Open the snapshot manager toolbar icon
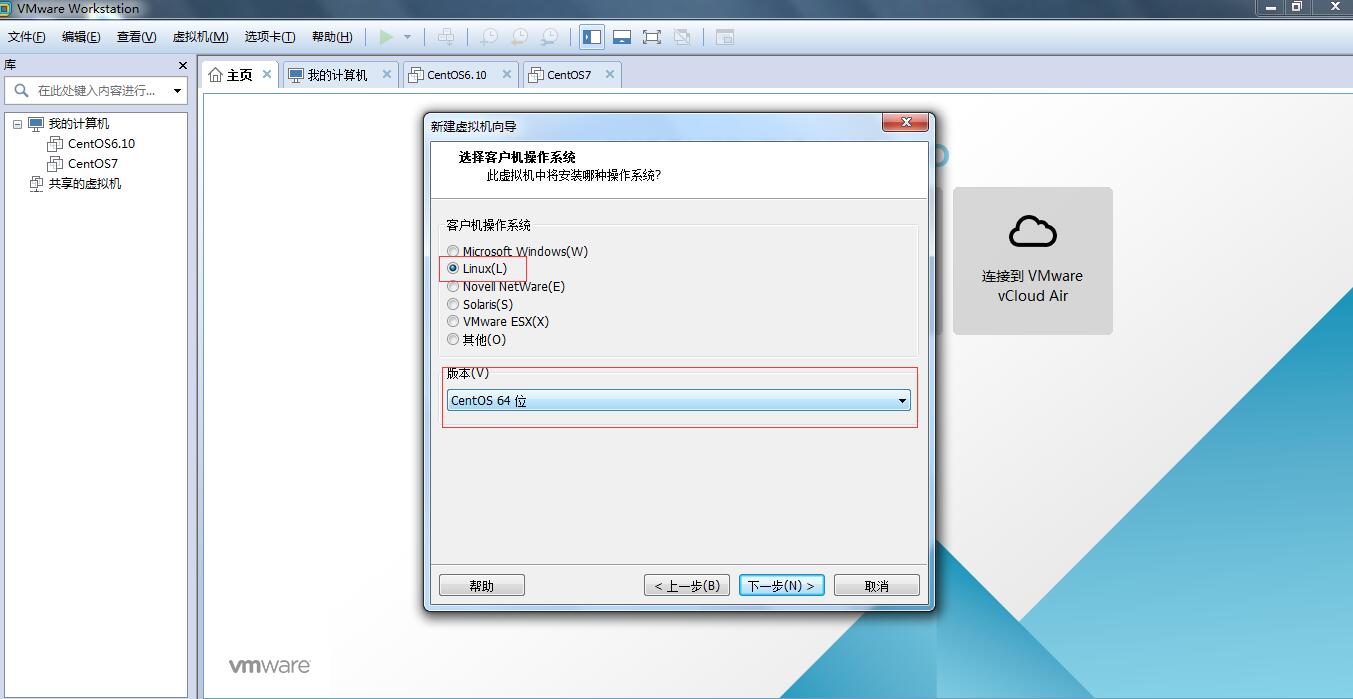The image size is (1353, 699). click(x=549, y=37)
